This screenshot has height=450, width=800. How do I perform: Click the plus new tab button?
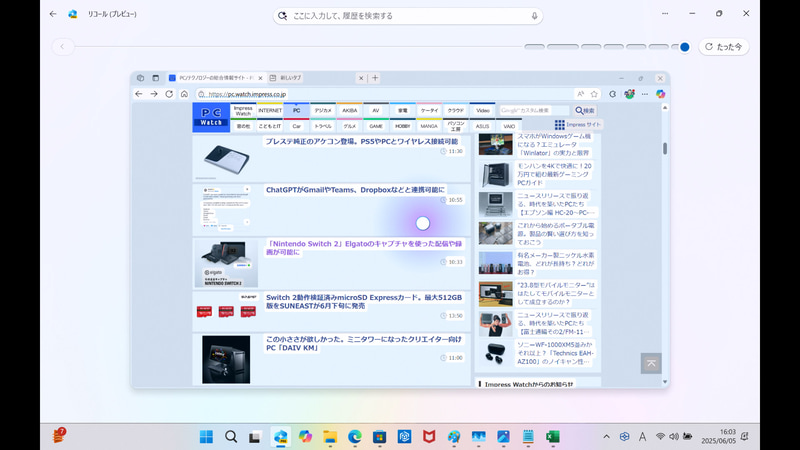[x=375, y=78]
